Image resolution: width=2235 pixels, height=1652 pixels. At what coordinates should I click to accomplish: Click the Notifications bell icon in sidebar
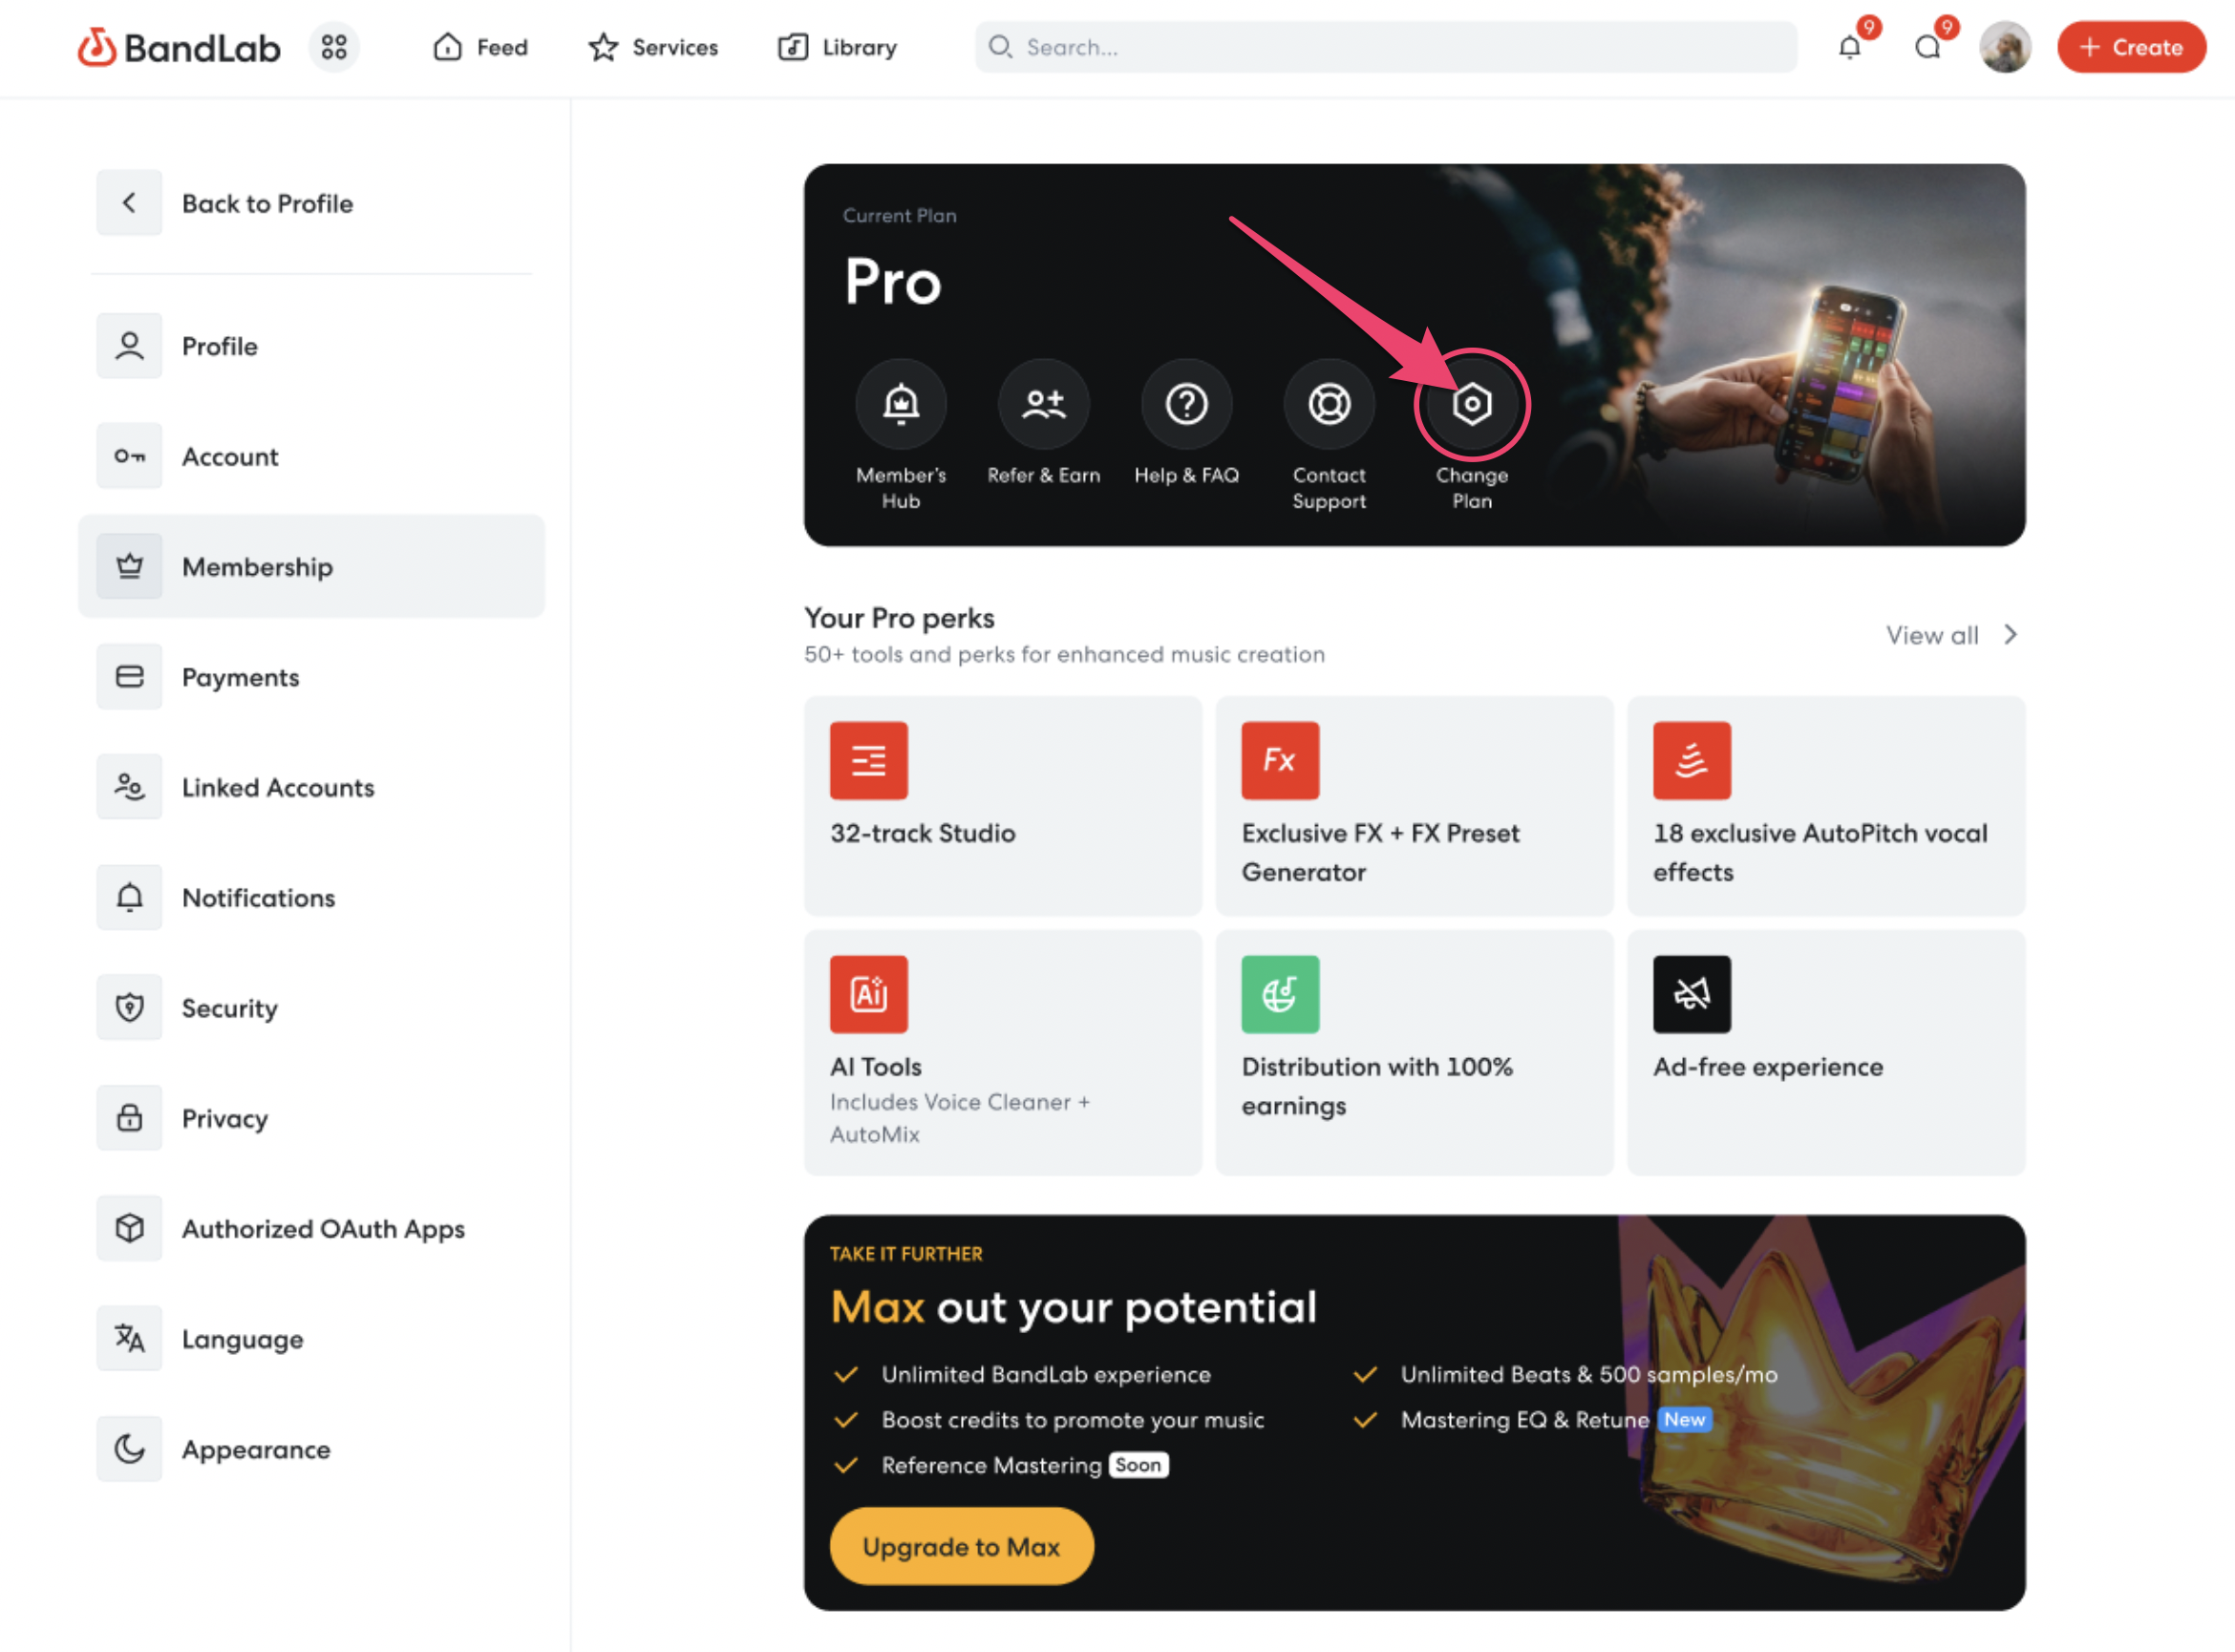pyautogui.click(x=129, y=897)
